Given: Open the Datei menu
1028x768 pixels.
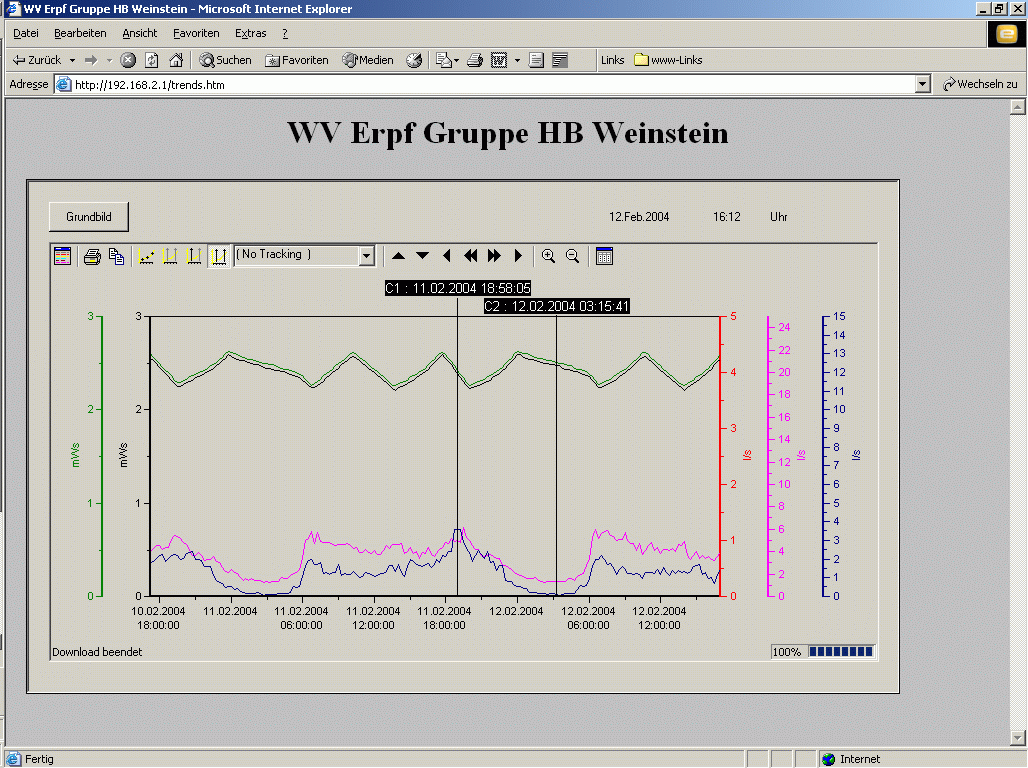Looking at the screenshot, I should pos(25,33).
